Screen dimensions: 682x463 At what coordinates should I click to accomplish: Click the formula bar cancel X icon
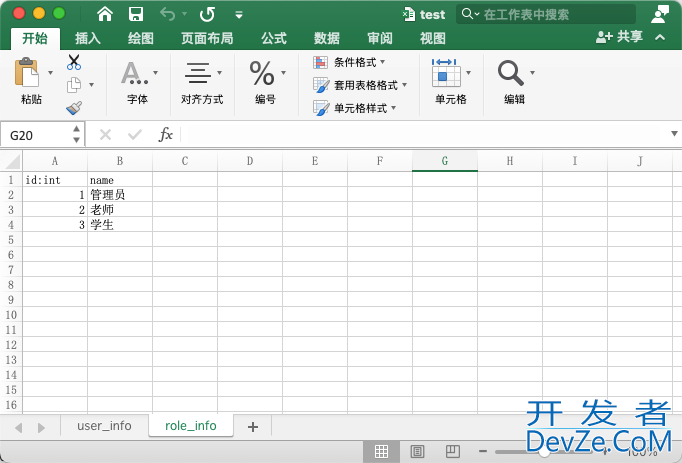(x=105, y=135)
